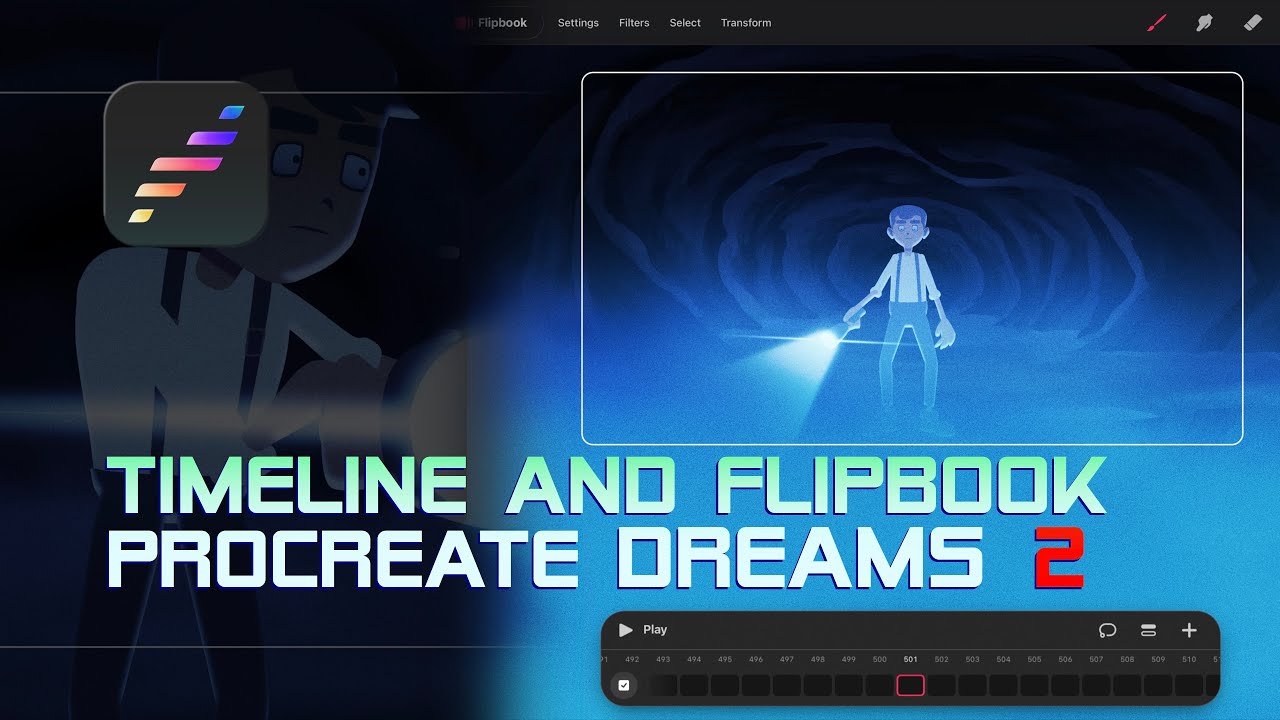Open the Settings menu
1280x720 pixels.
[578, 23]
